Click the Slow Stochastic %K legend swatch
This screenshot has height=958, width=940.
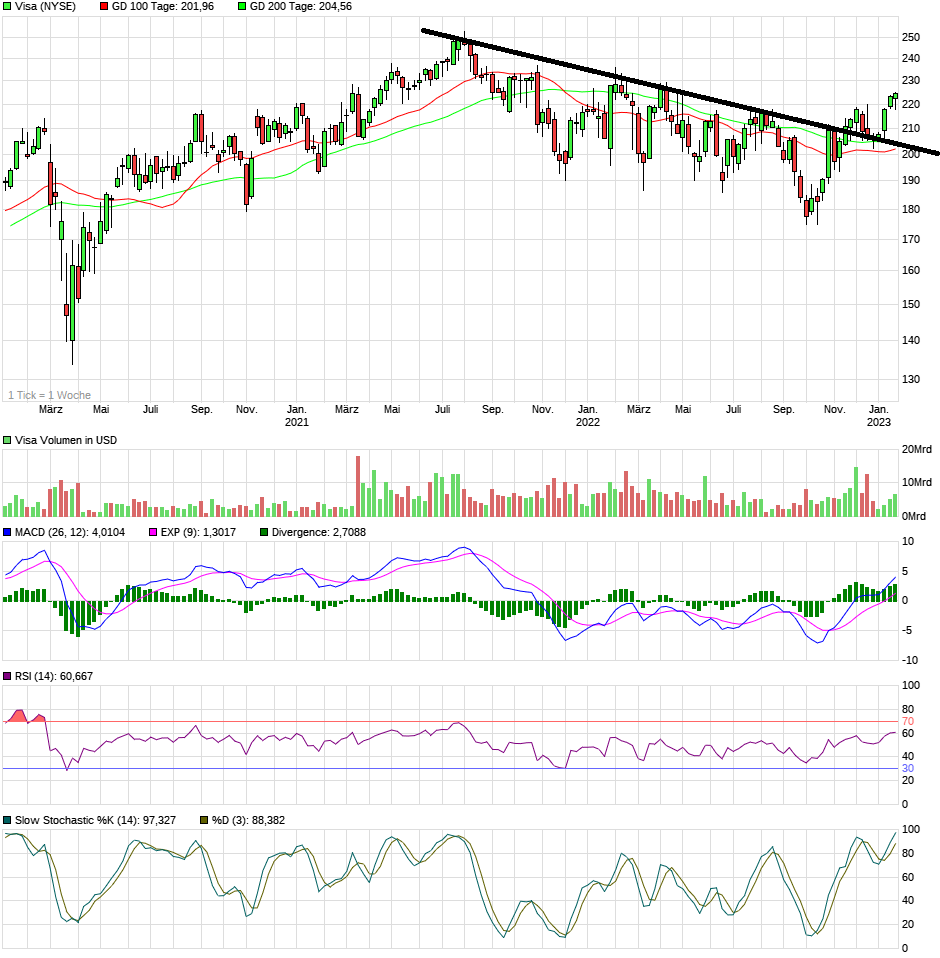click(x=8, y=820)
